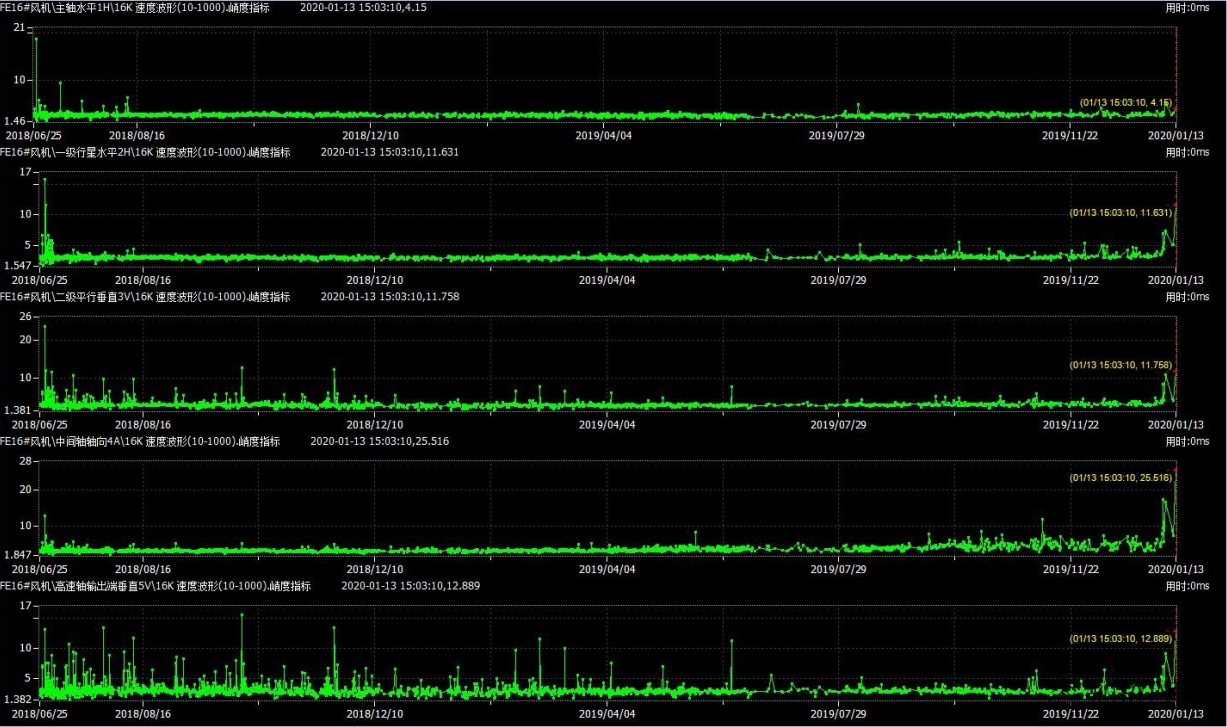Click 2019/11/22 on the 2H chart axis
The width and height of the screenshot is (1227, 727).
point(1071,281)
